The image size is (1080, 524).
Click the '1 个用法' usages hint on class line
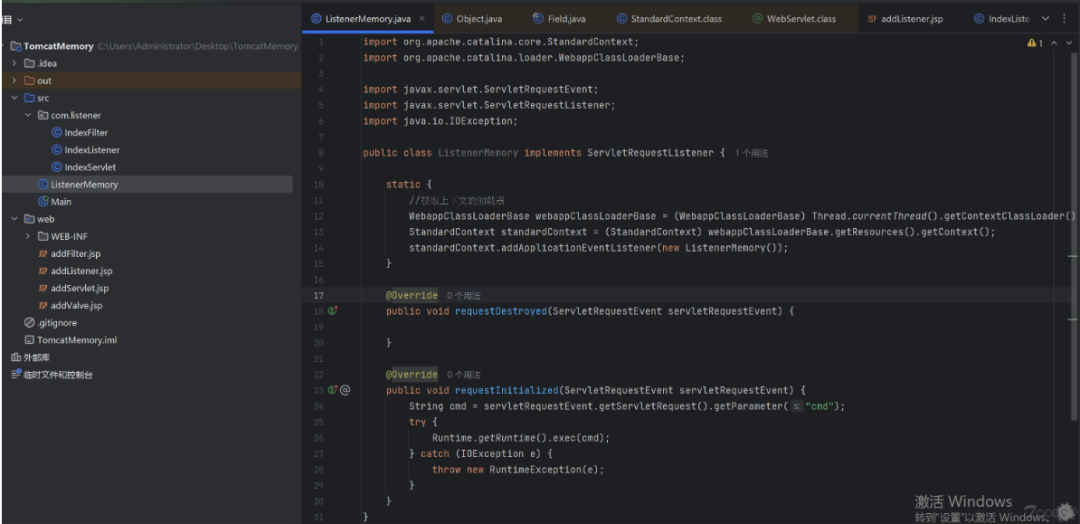[x=751, y=154]
